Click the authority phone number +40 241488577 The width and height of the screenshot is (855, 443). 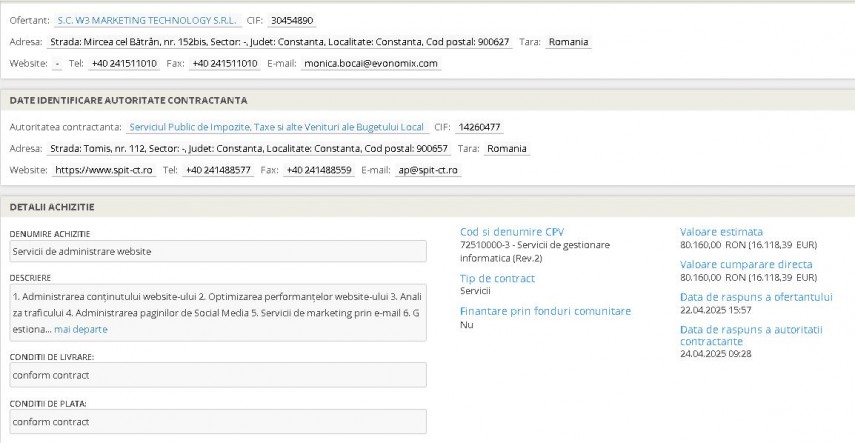click(x=218, y=170)
